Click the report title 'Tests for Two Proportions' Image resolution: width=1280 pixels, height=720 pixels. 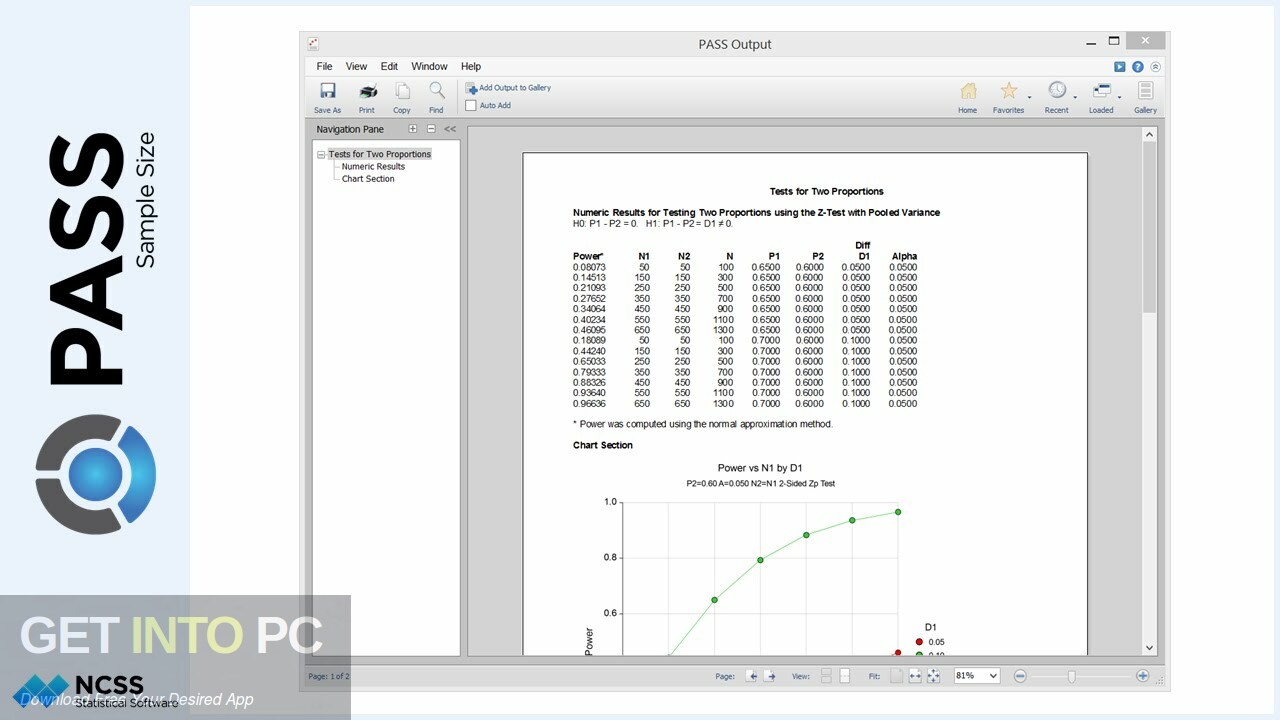(x=826, y=191)
